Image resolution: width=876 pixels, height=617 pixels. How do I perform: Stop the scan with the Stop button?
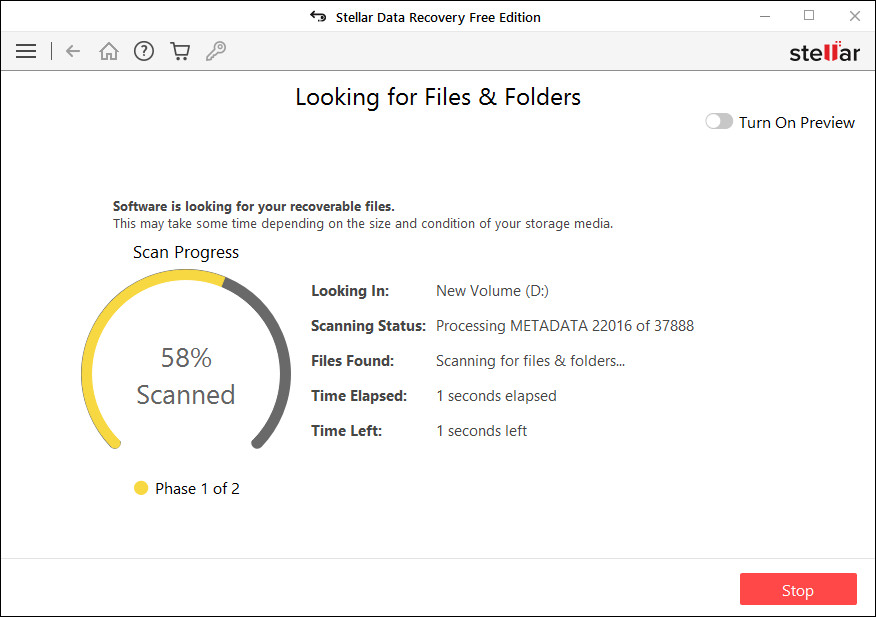(798, 589)
